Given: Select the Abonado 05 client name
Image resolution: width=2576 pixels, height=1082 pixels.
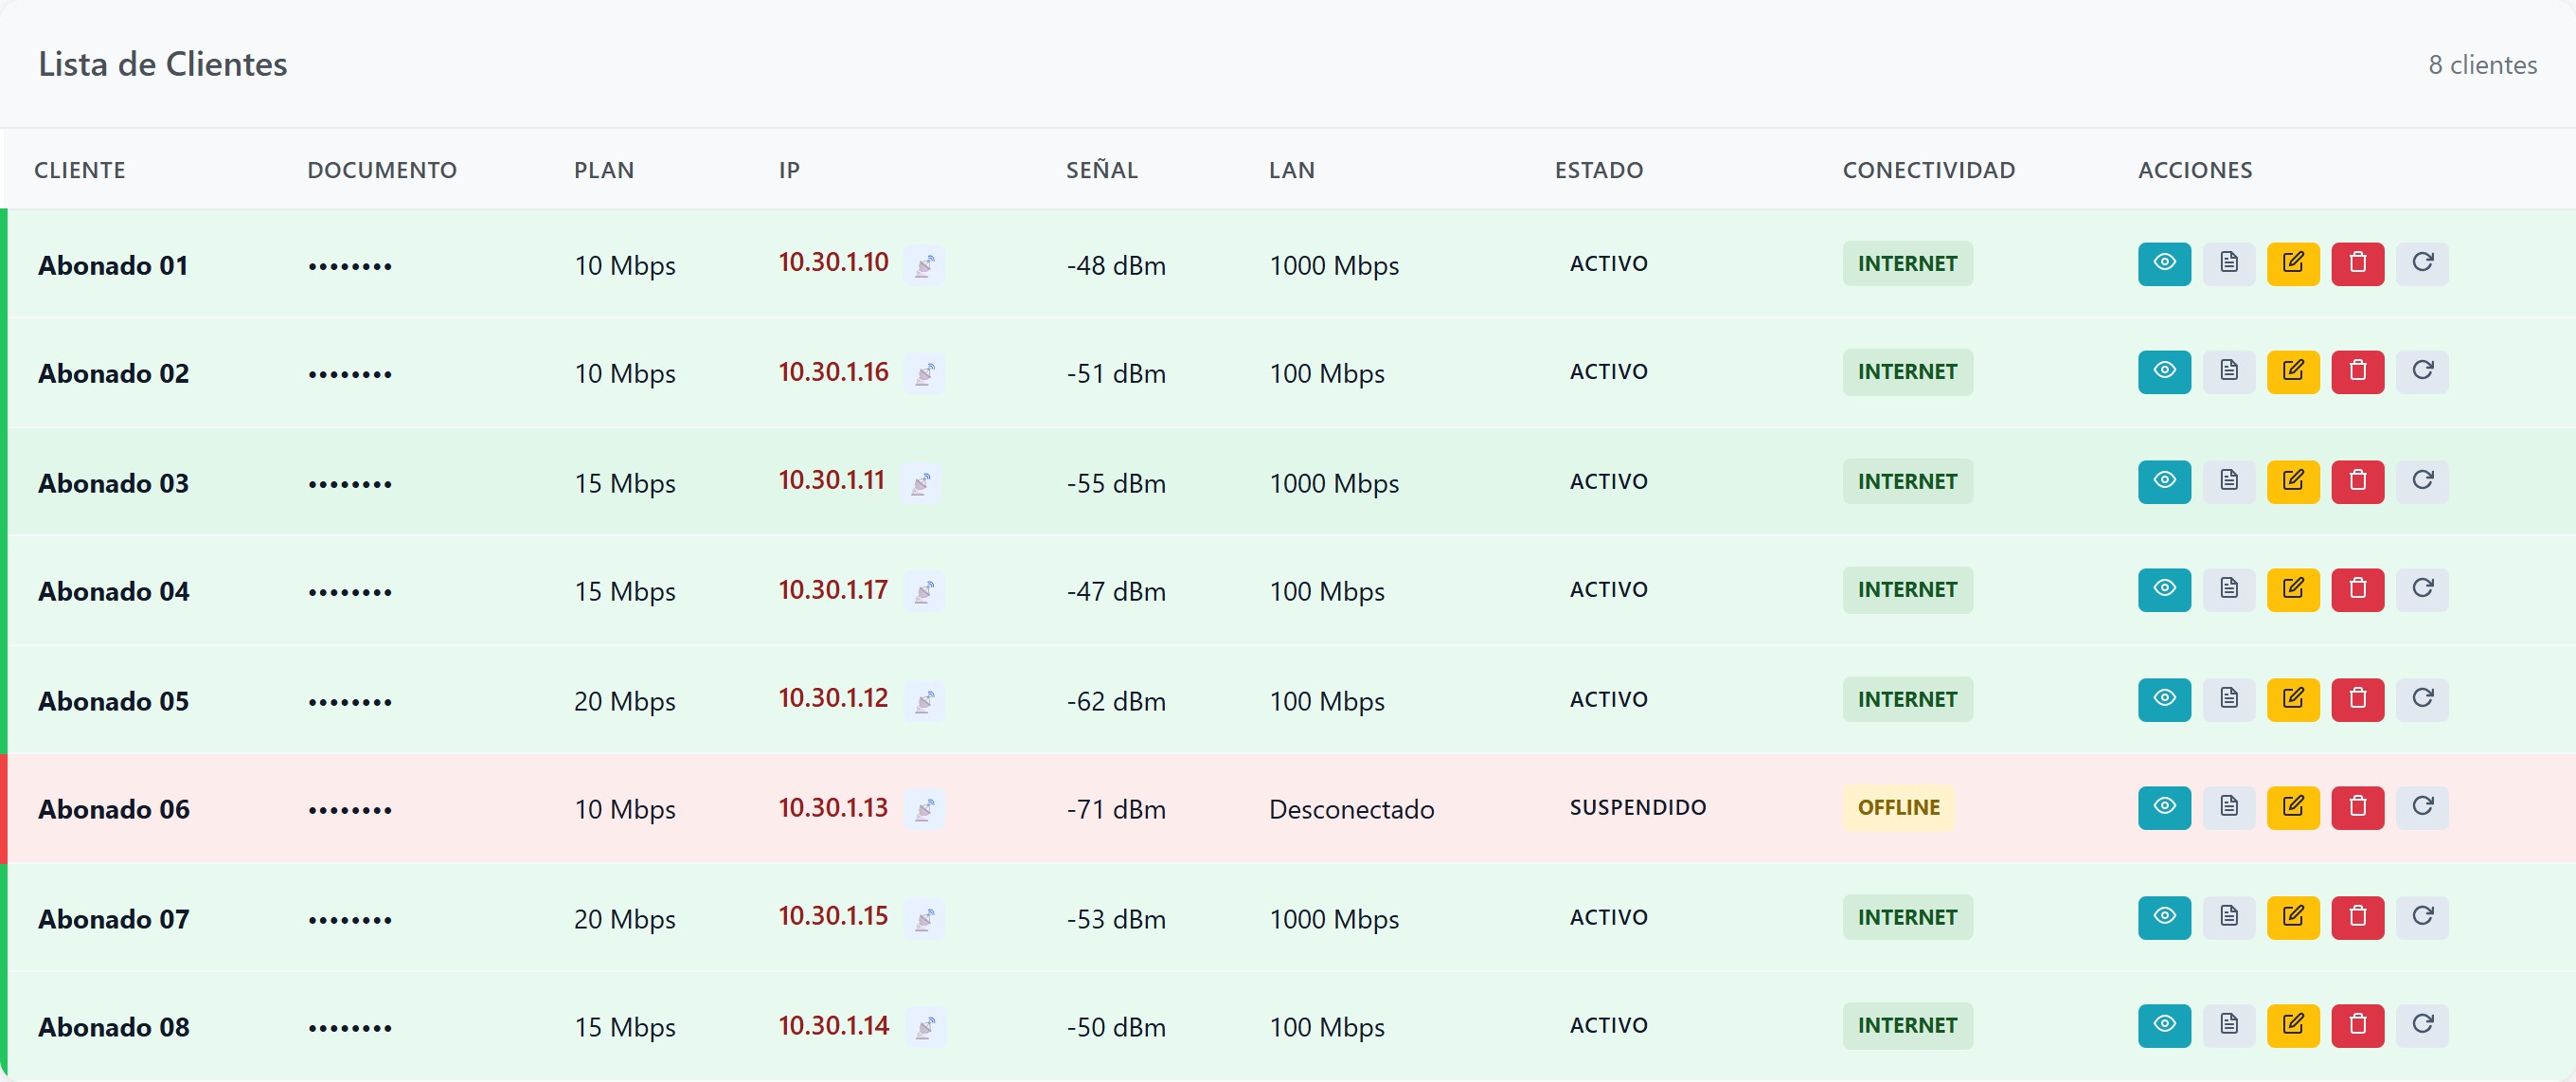Looking at the screenshot, I should pos(113,701).
